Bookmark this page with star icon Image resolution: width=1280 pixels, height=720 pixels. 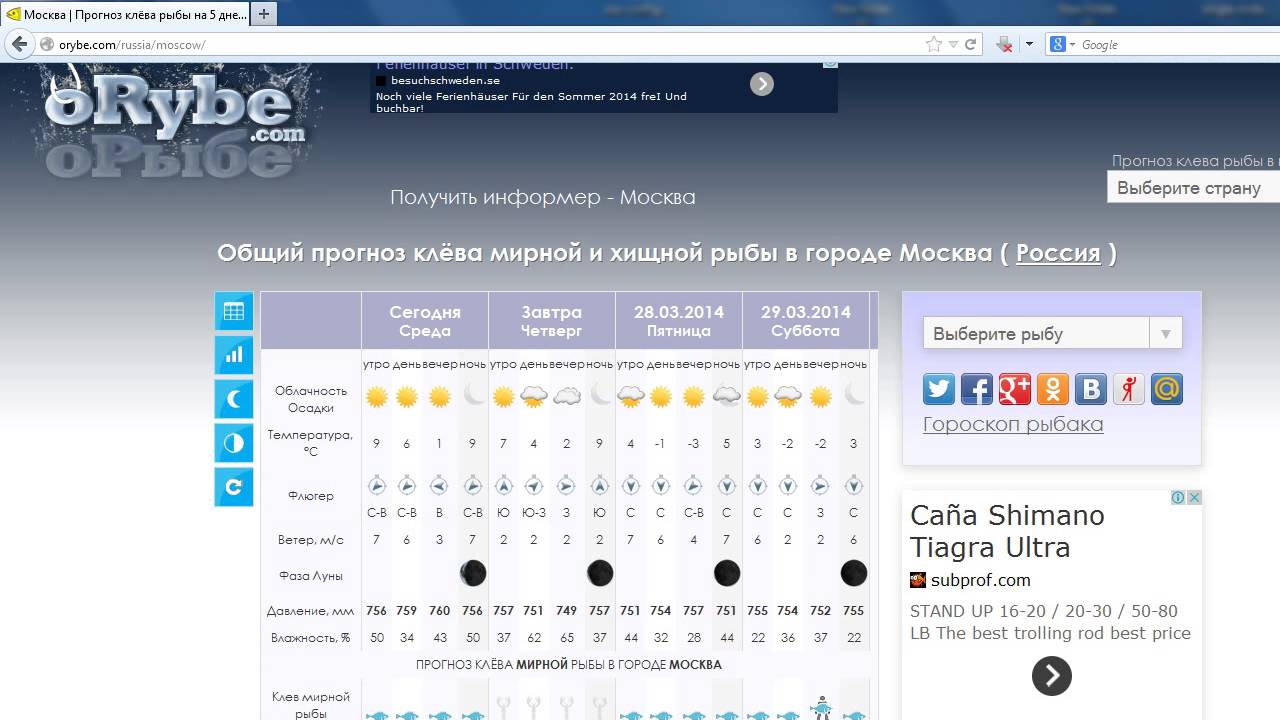point(934,44)
